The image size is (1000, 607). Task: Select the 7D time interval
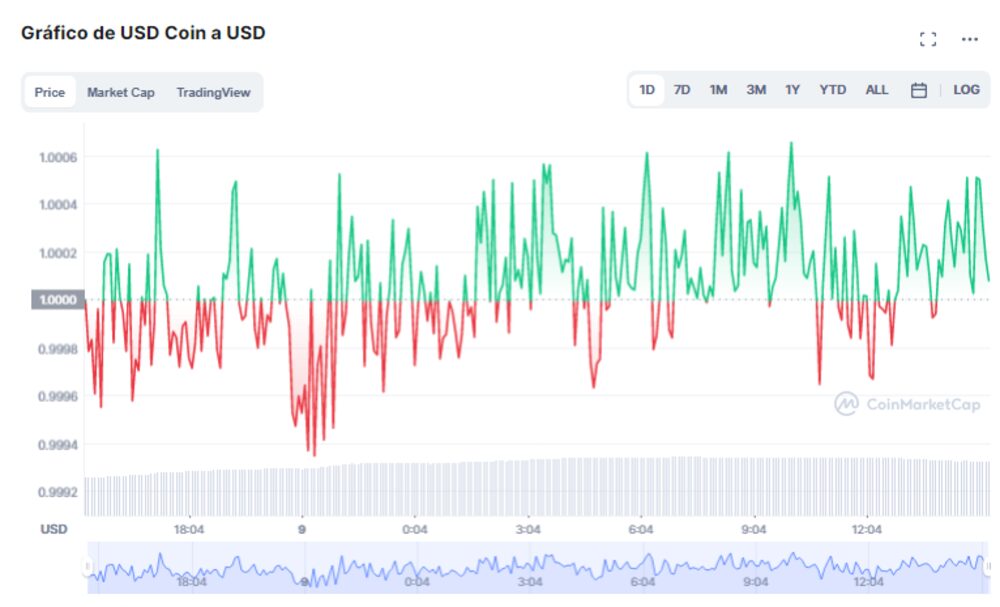coord(681,89)
